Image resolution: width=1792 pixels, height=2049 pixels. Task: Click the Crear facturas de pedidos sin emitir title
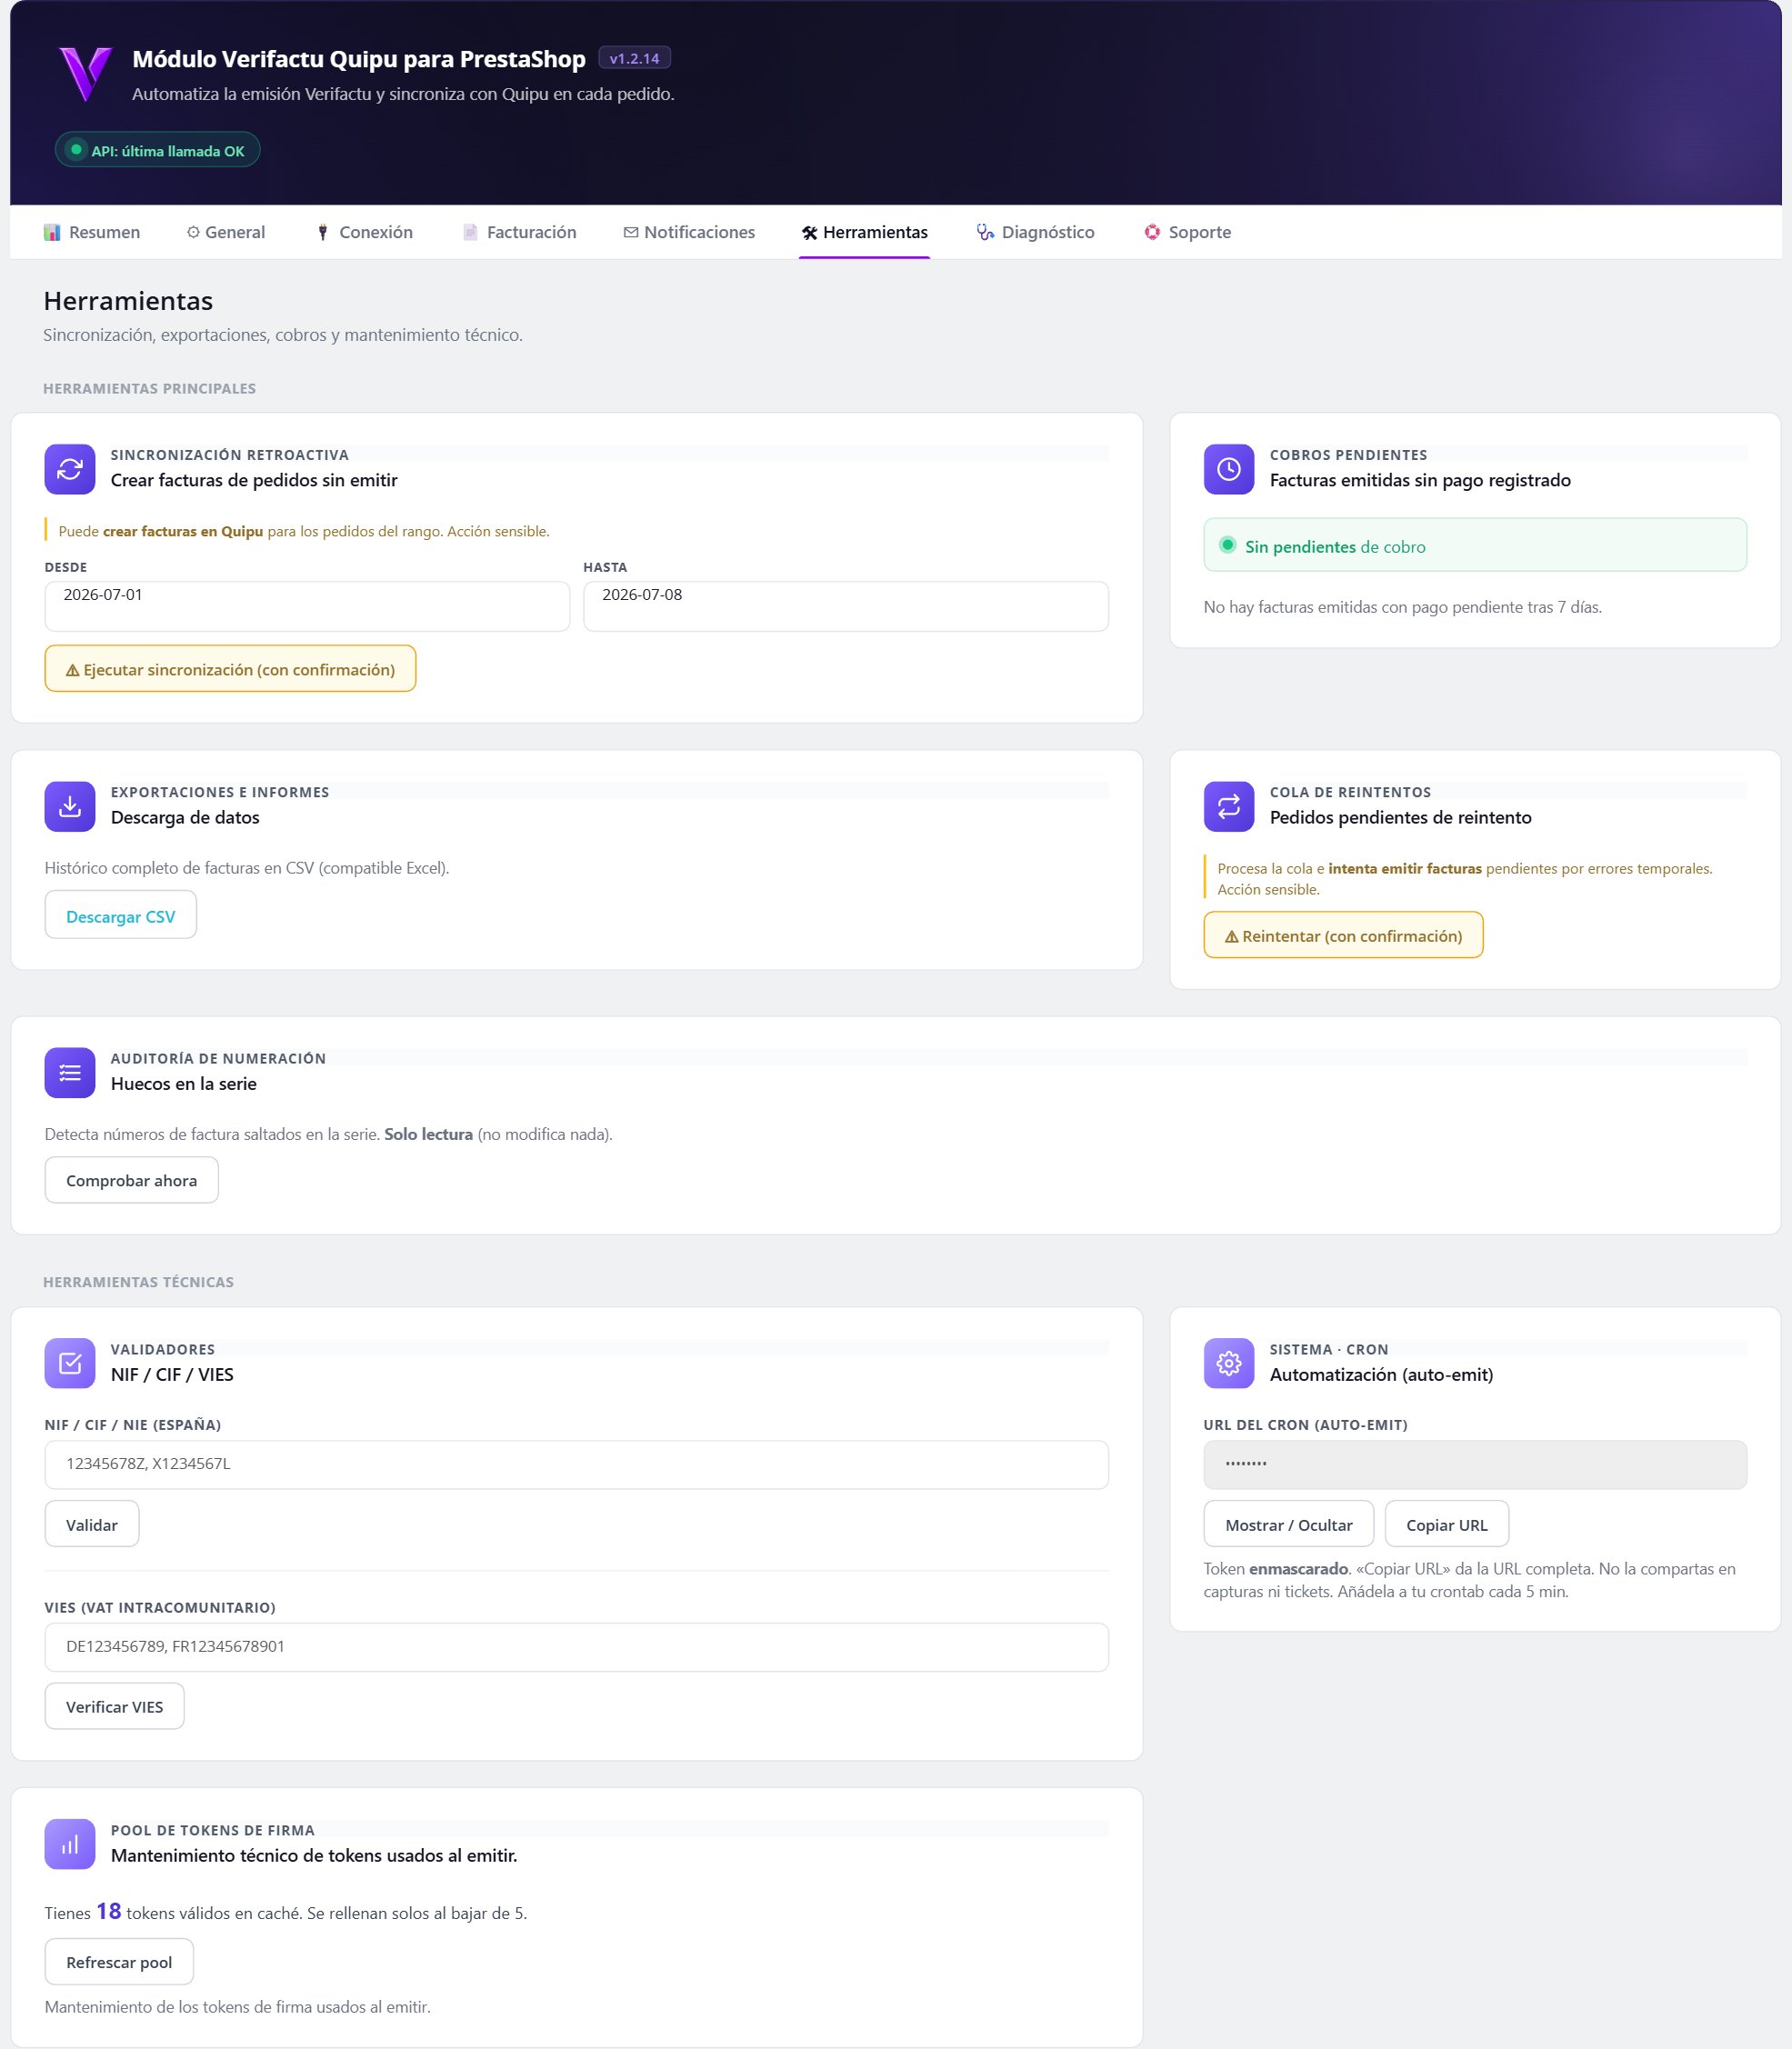[x=254, y=480]
